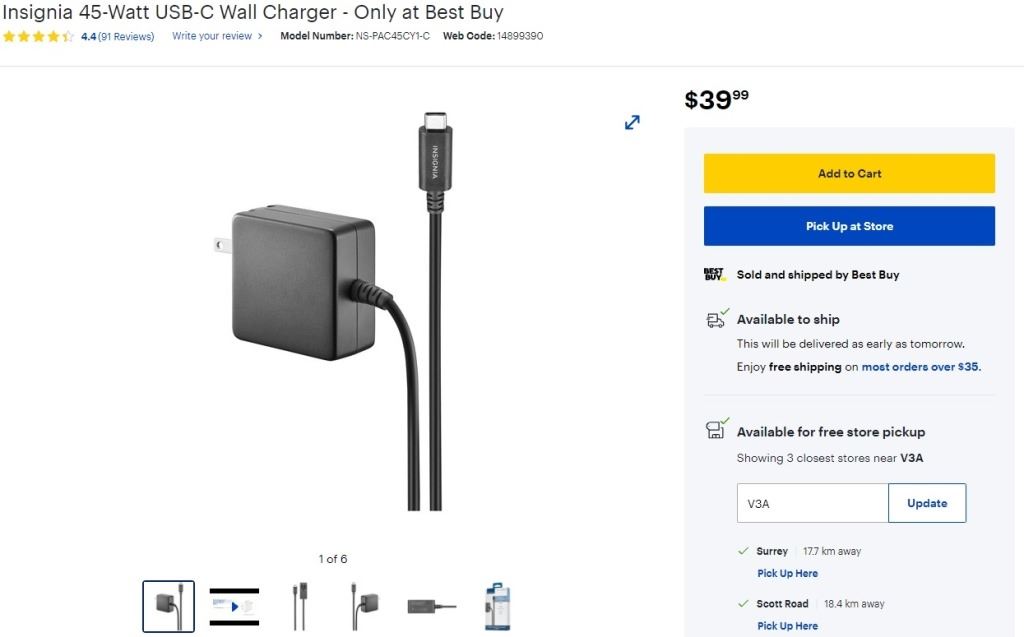Expand product image to fullscreen view
Image resolution: width=1024 pixels, height=637 pixels.
(632, 122)
